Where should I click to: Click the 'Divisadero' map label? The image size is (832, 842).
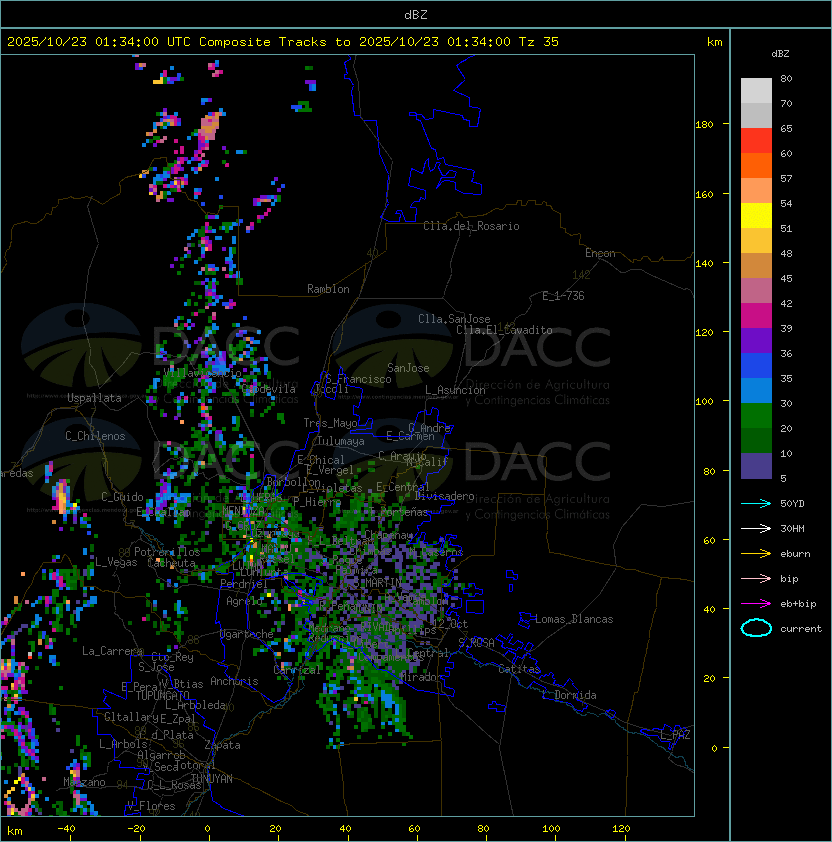click(x=445, y=496)
